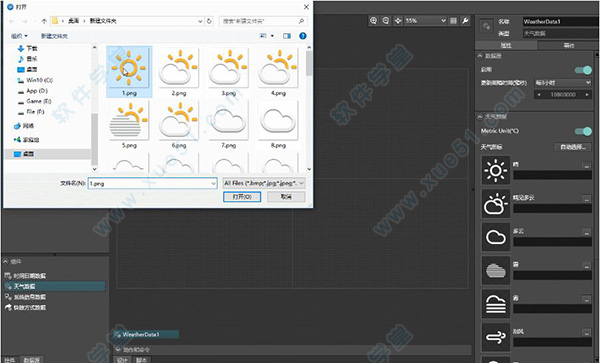Viewport: 600px width, 363px height.
Task: Open the address bar history dropdown
Action: tap(200, 21)
